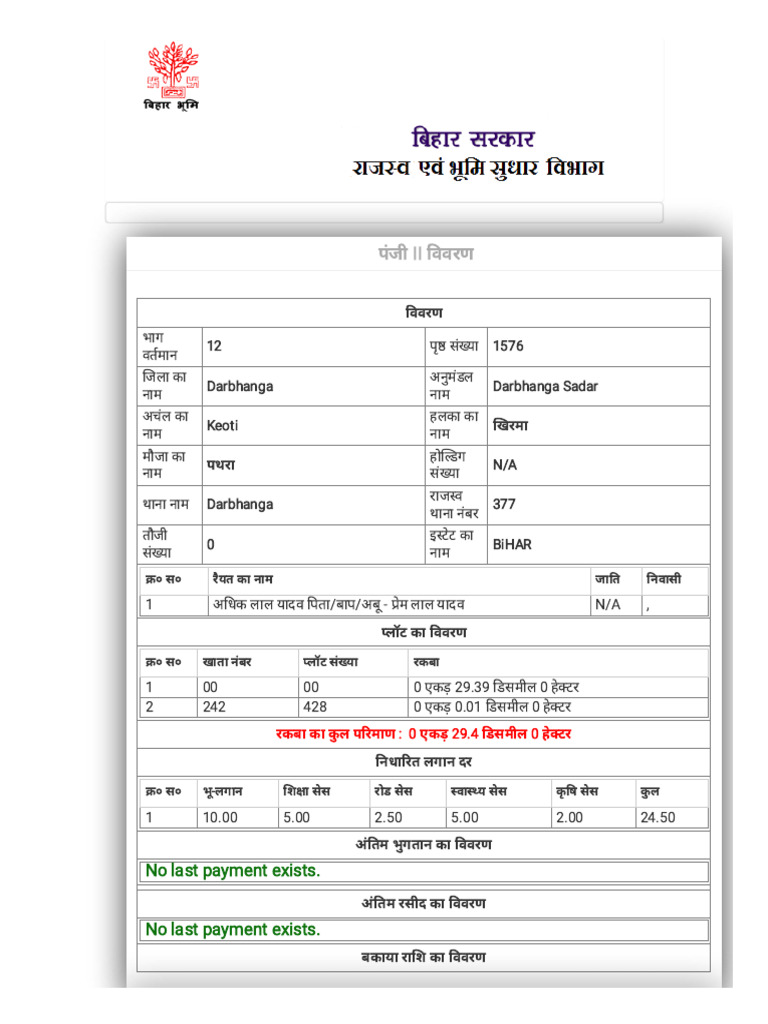768x1024 pixels.
Task: Select total कुल value 24.50
Action: point(658,818)
